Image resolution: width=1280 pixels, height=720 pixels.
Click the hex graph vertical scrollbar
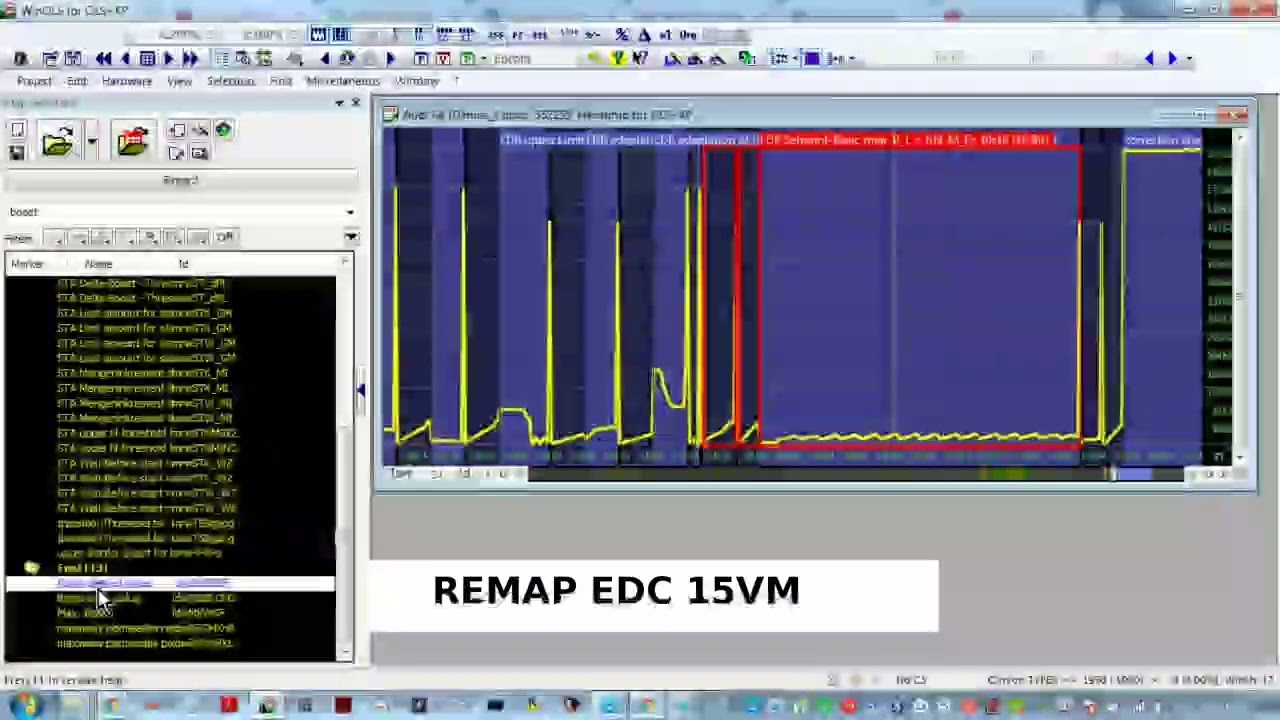[1240, 296]
